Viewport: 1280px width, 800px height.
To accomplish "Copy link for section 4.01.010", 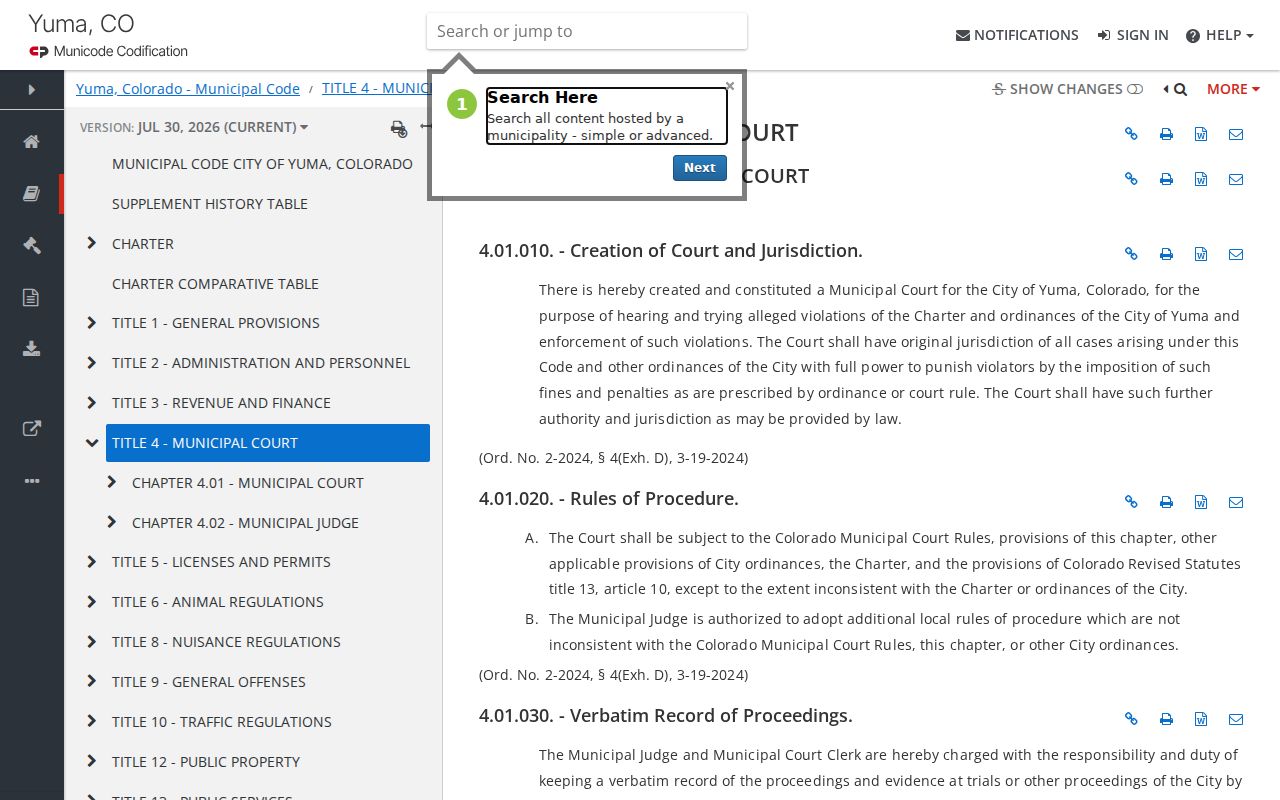I will point(1131,254).
